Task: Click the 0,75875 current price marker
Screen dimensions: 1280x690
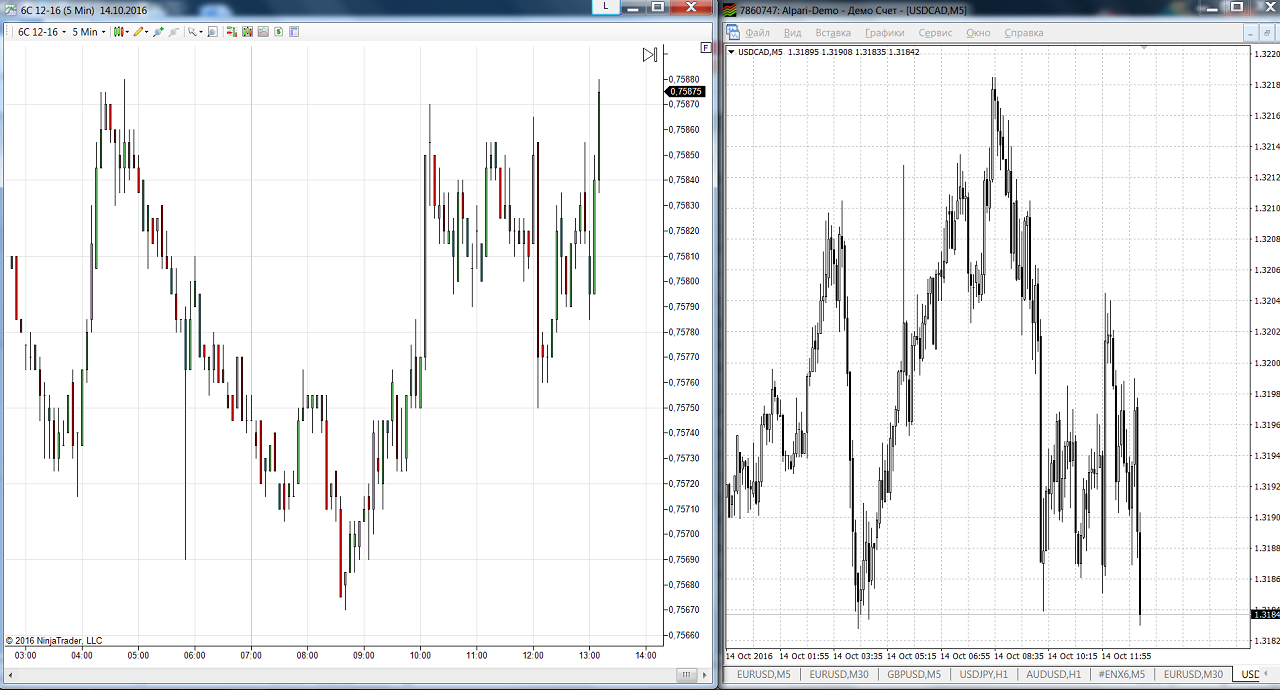Action: tap(686, 92)
